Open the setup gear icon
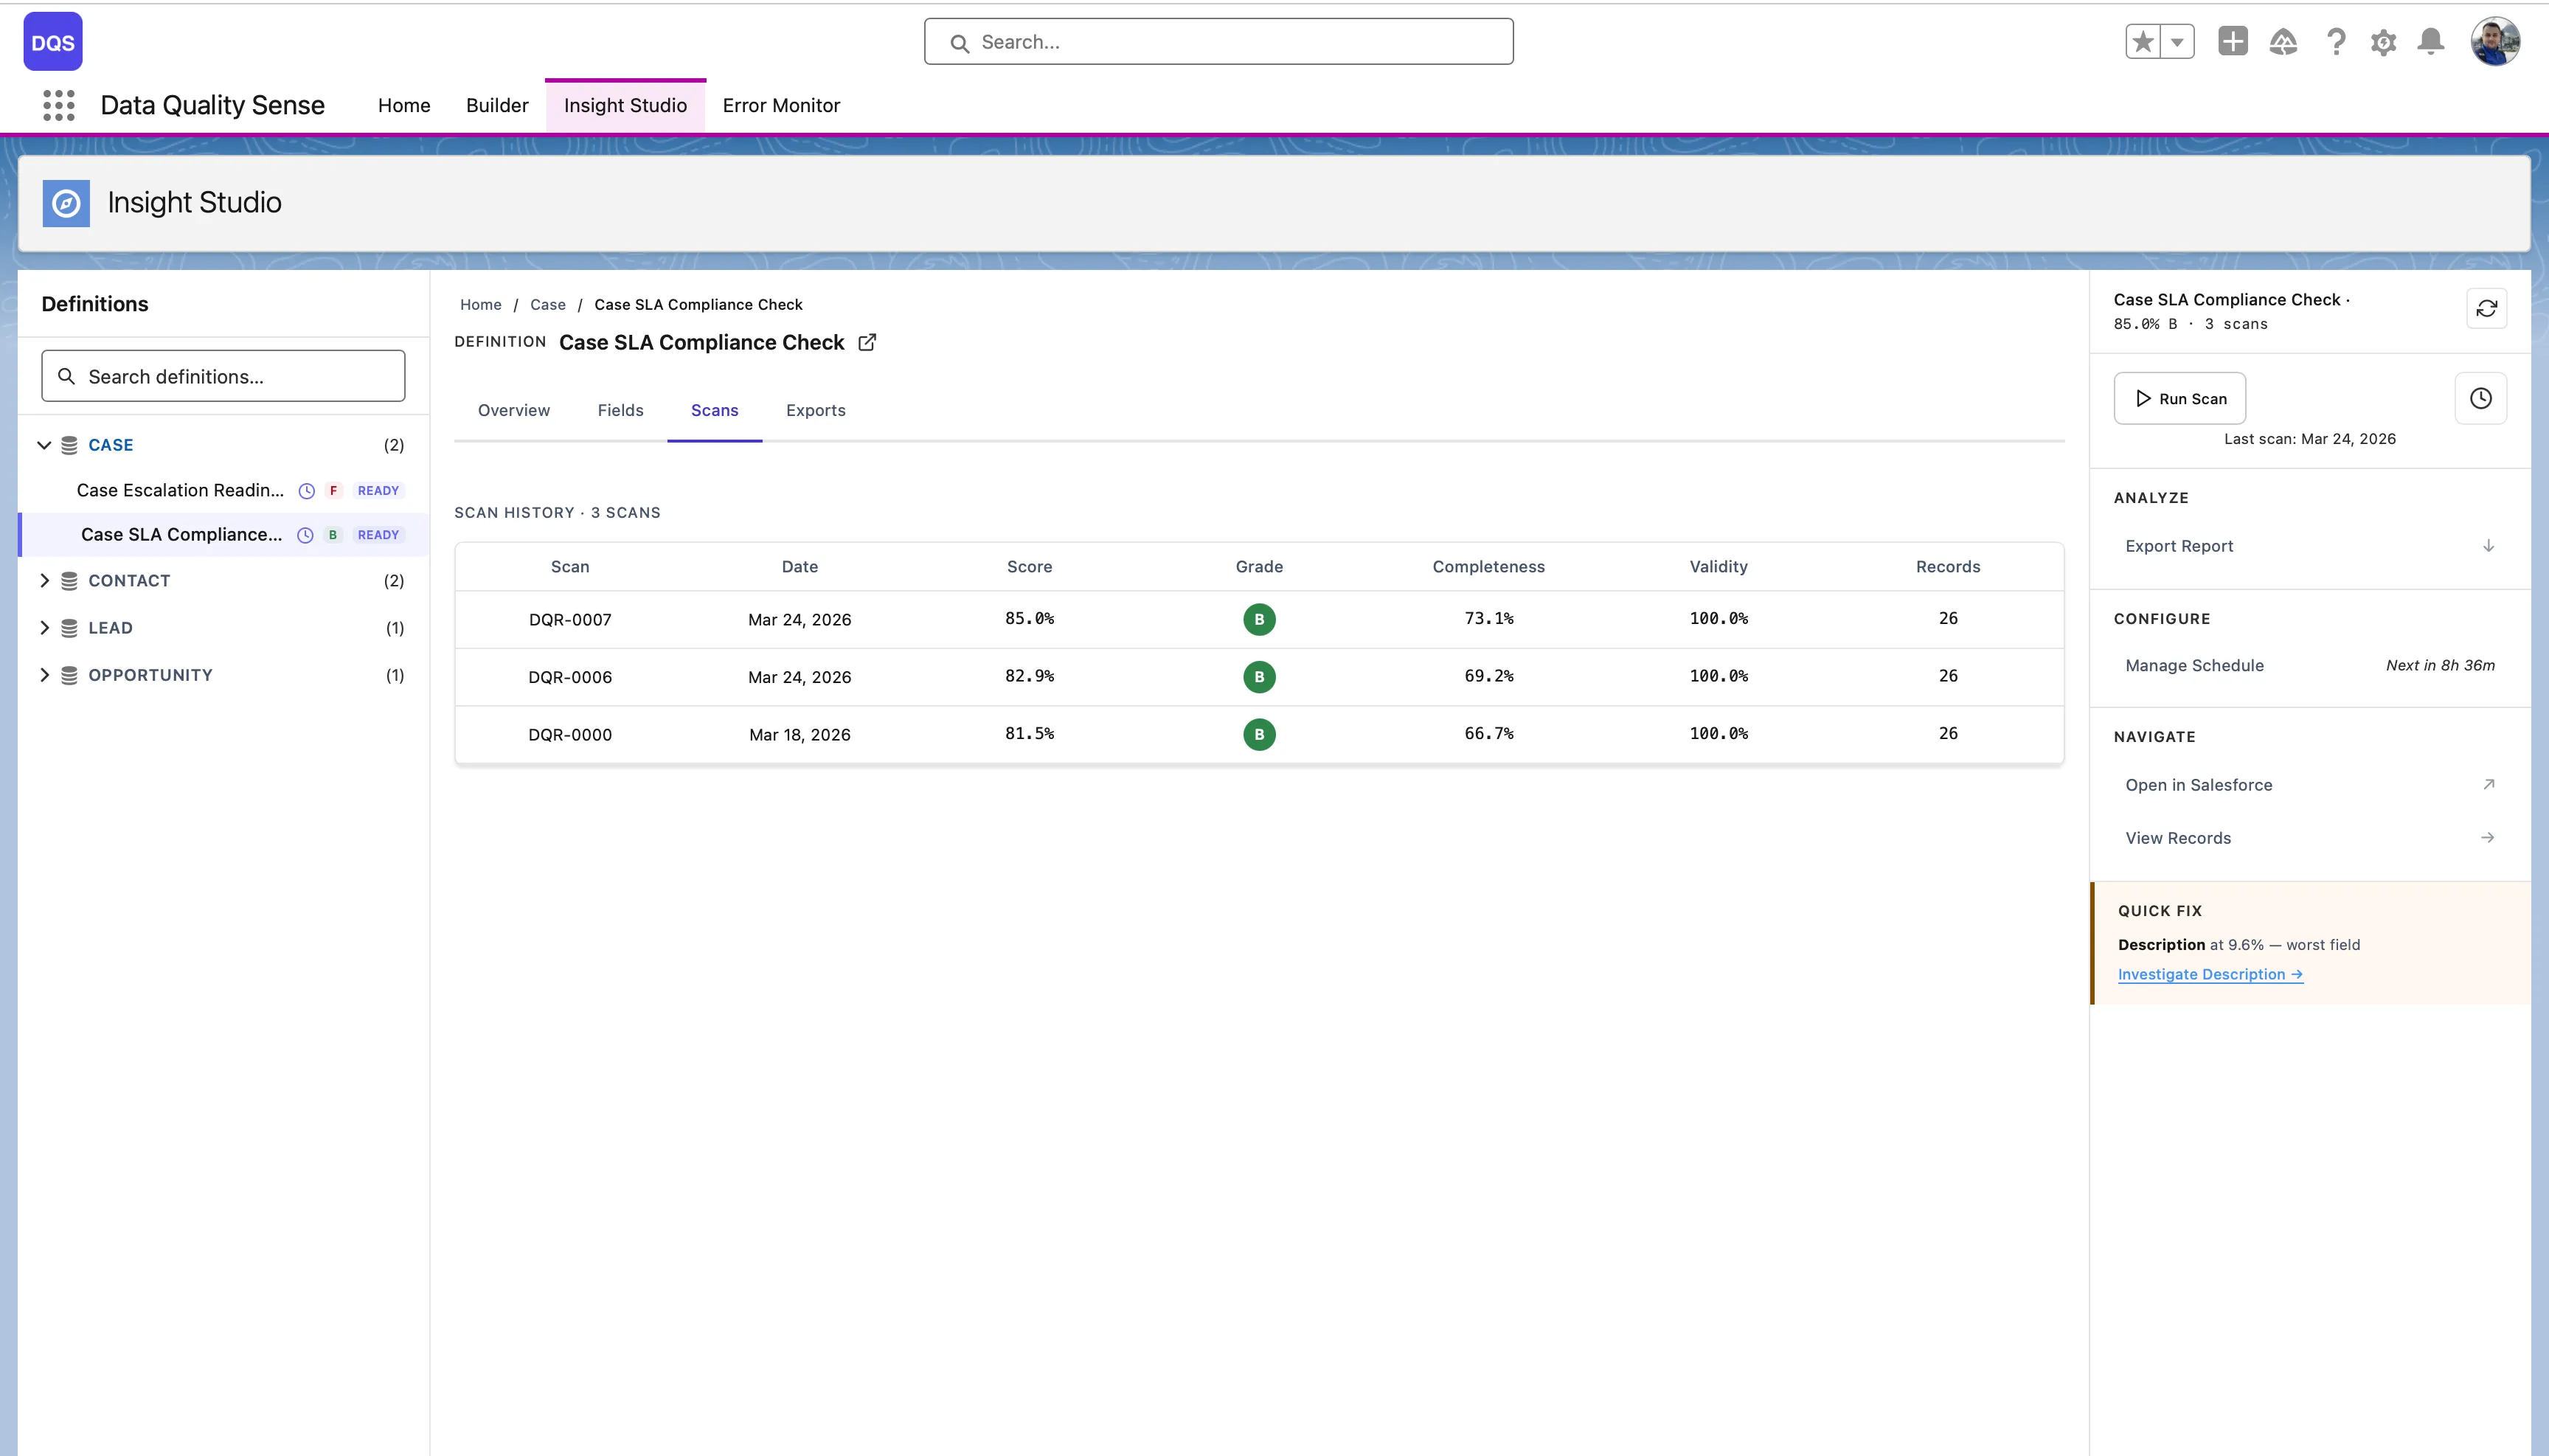Viewport: 2549px width, 1456px height. coord(2383,41)
